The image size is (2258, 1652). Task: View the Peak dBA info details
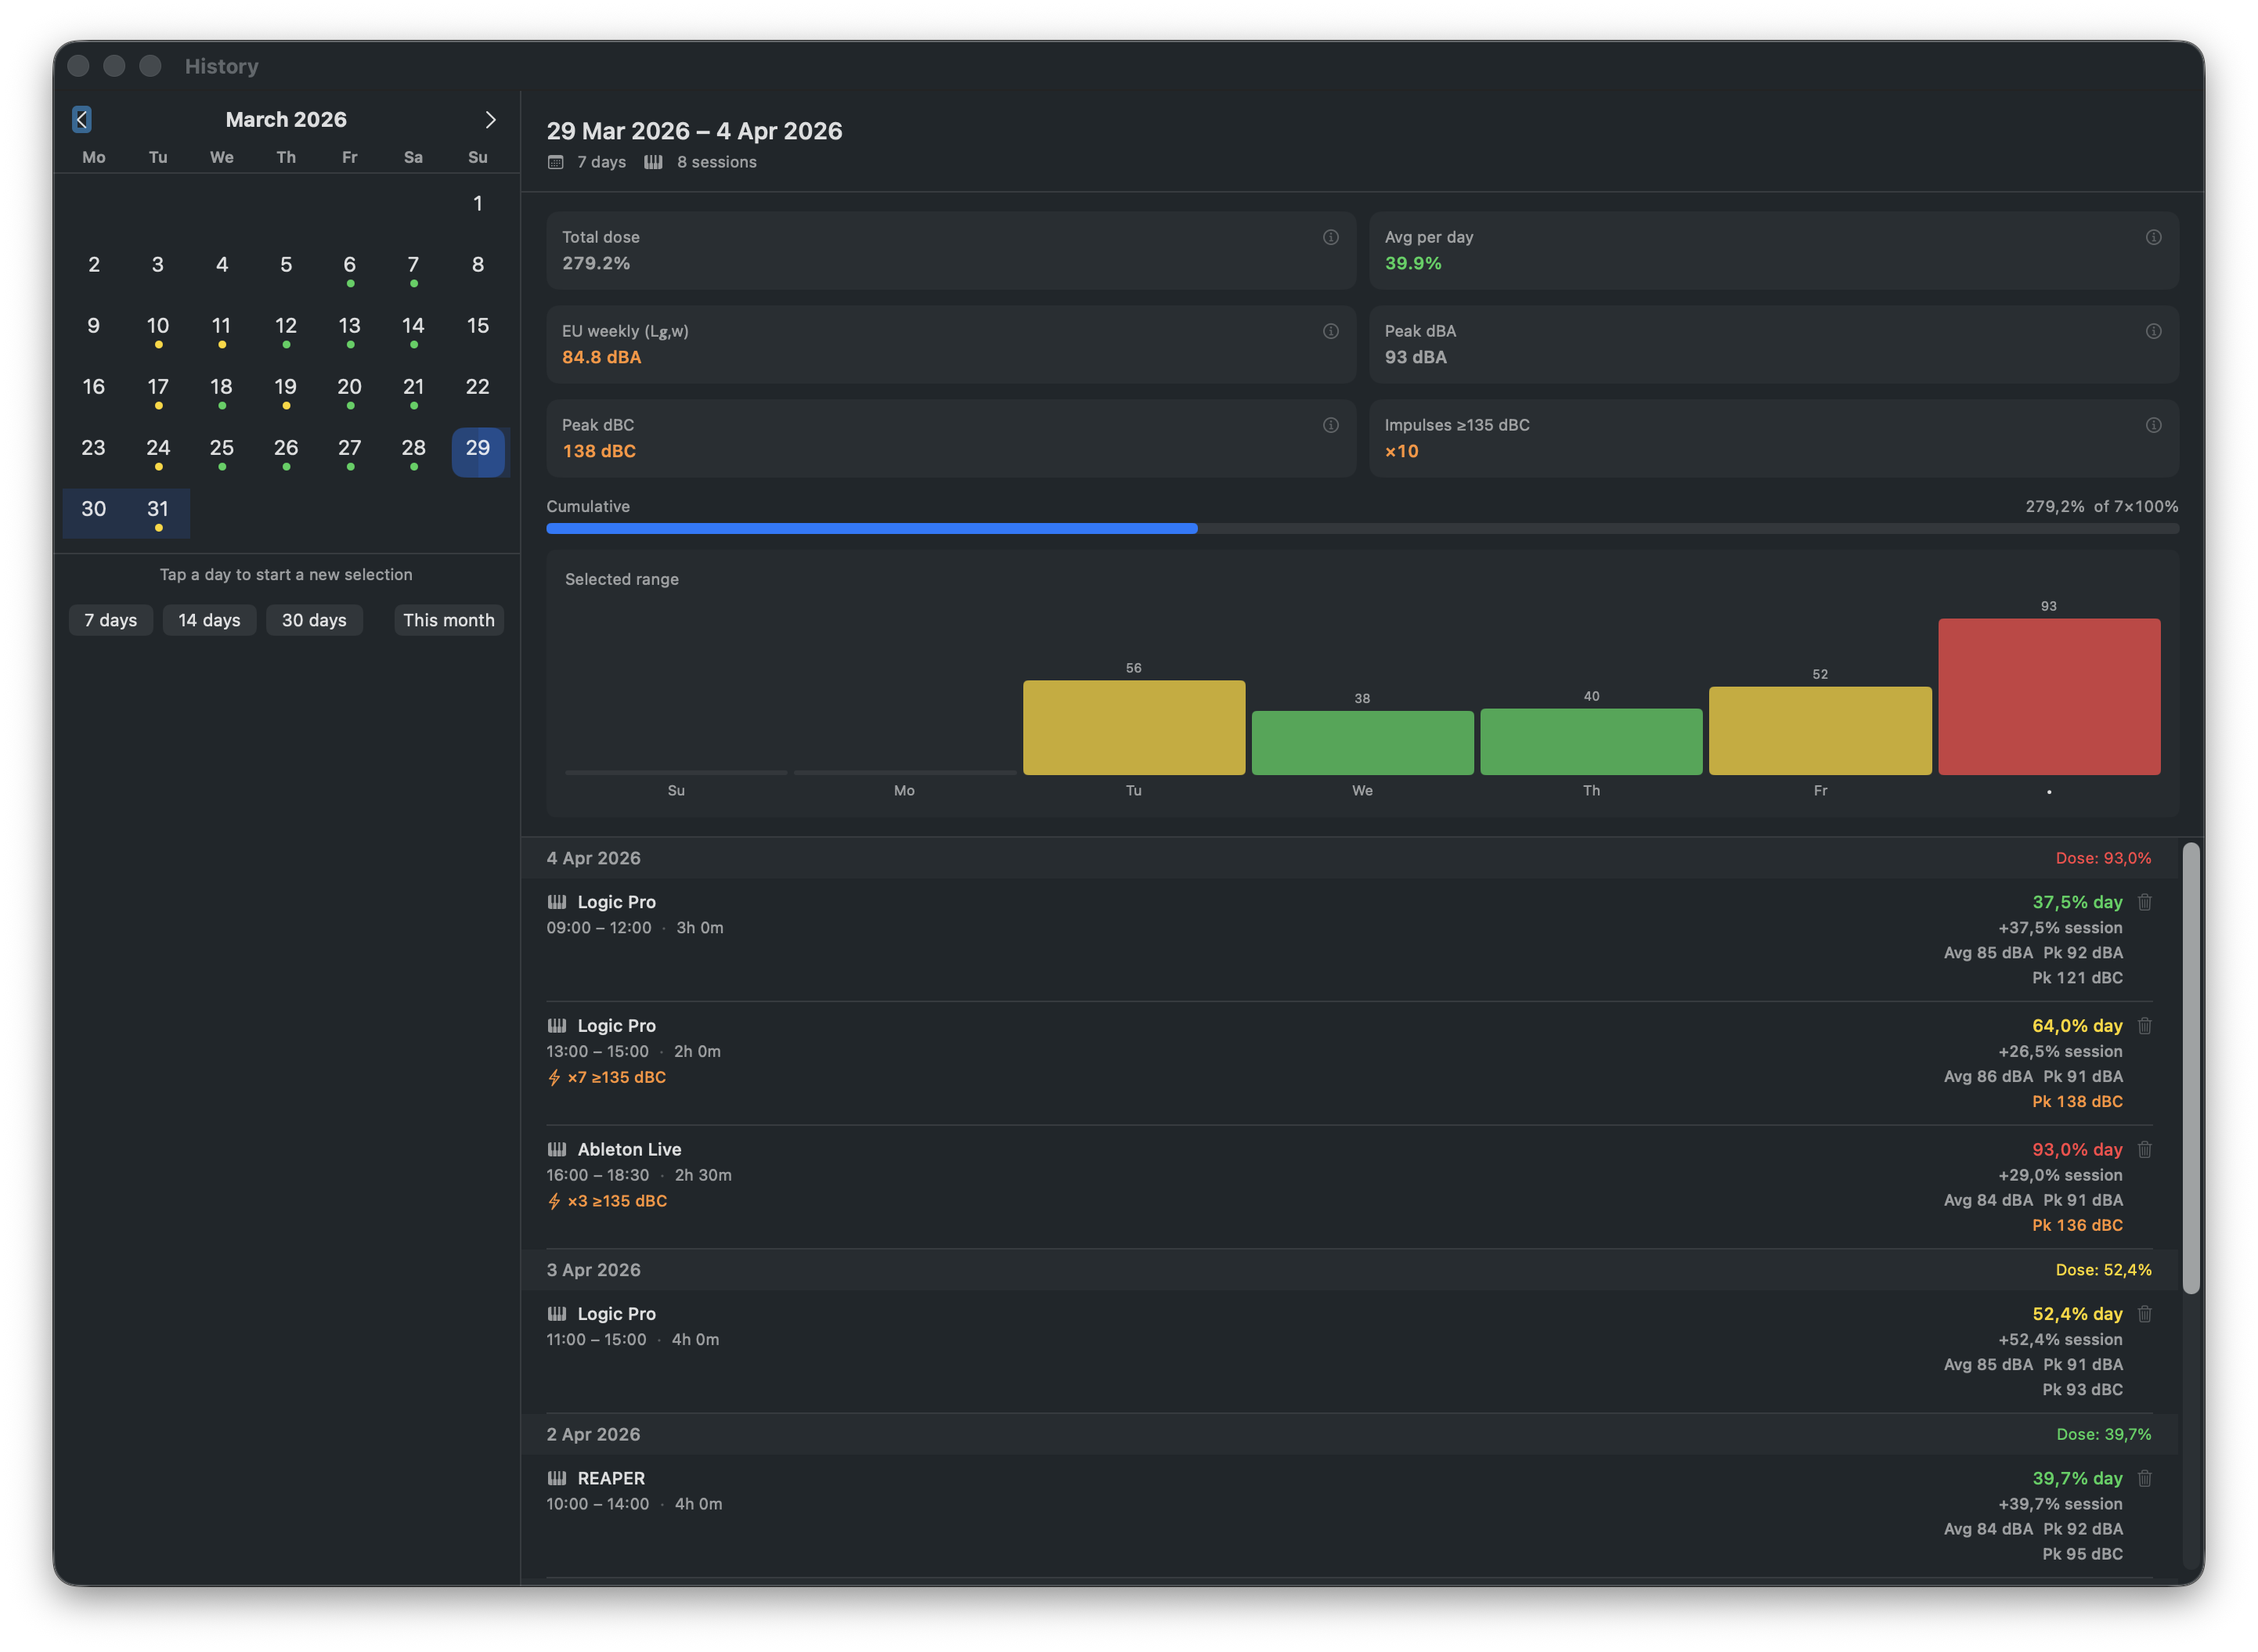2153,332
